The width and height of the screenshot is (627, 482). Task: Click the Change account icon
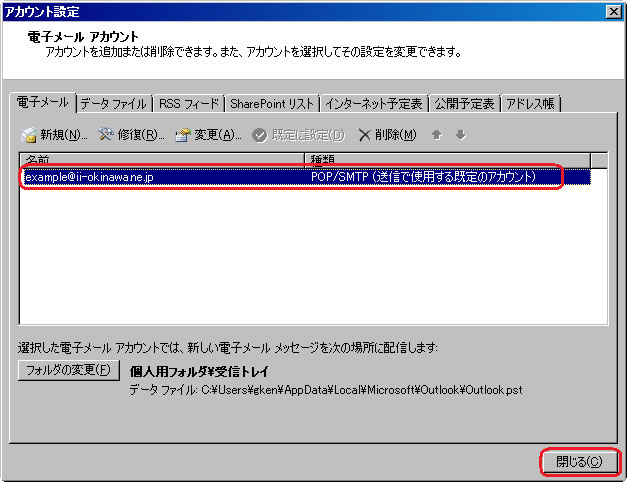[183, 135]
